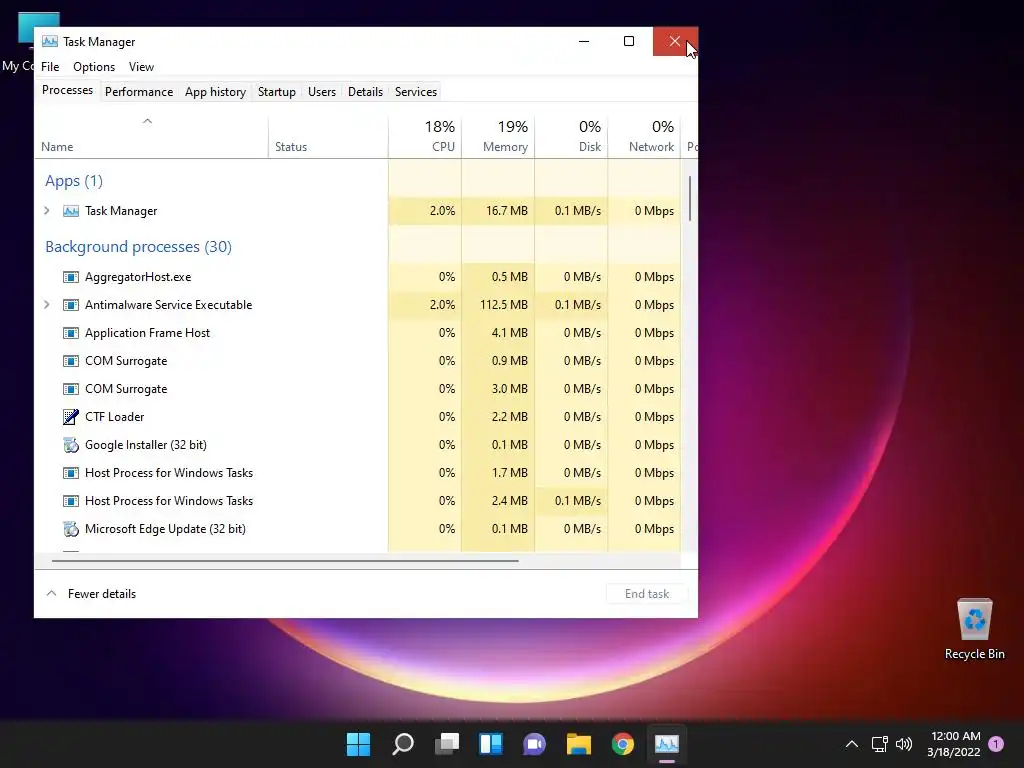The width and height of the screenshot is (1024, 768).
Task: Click the vertical scrollbar in process list
Action: 690,199
